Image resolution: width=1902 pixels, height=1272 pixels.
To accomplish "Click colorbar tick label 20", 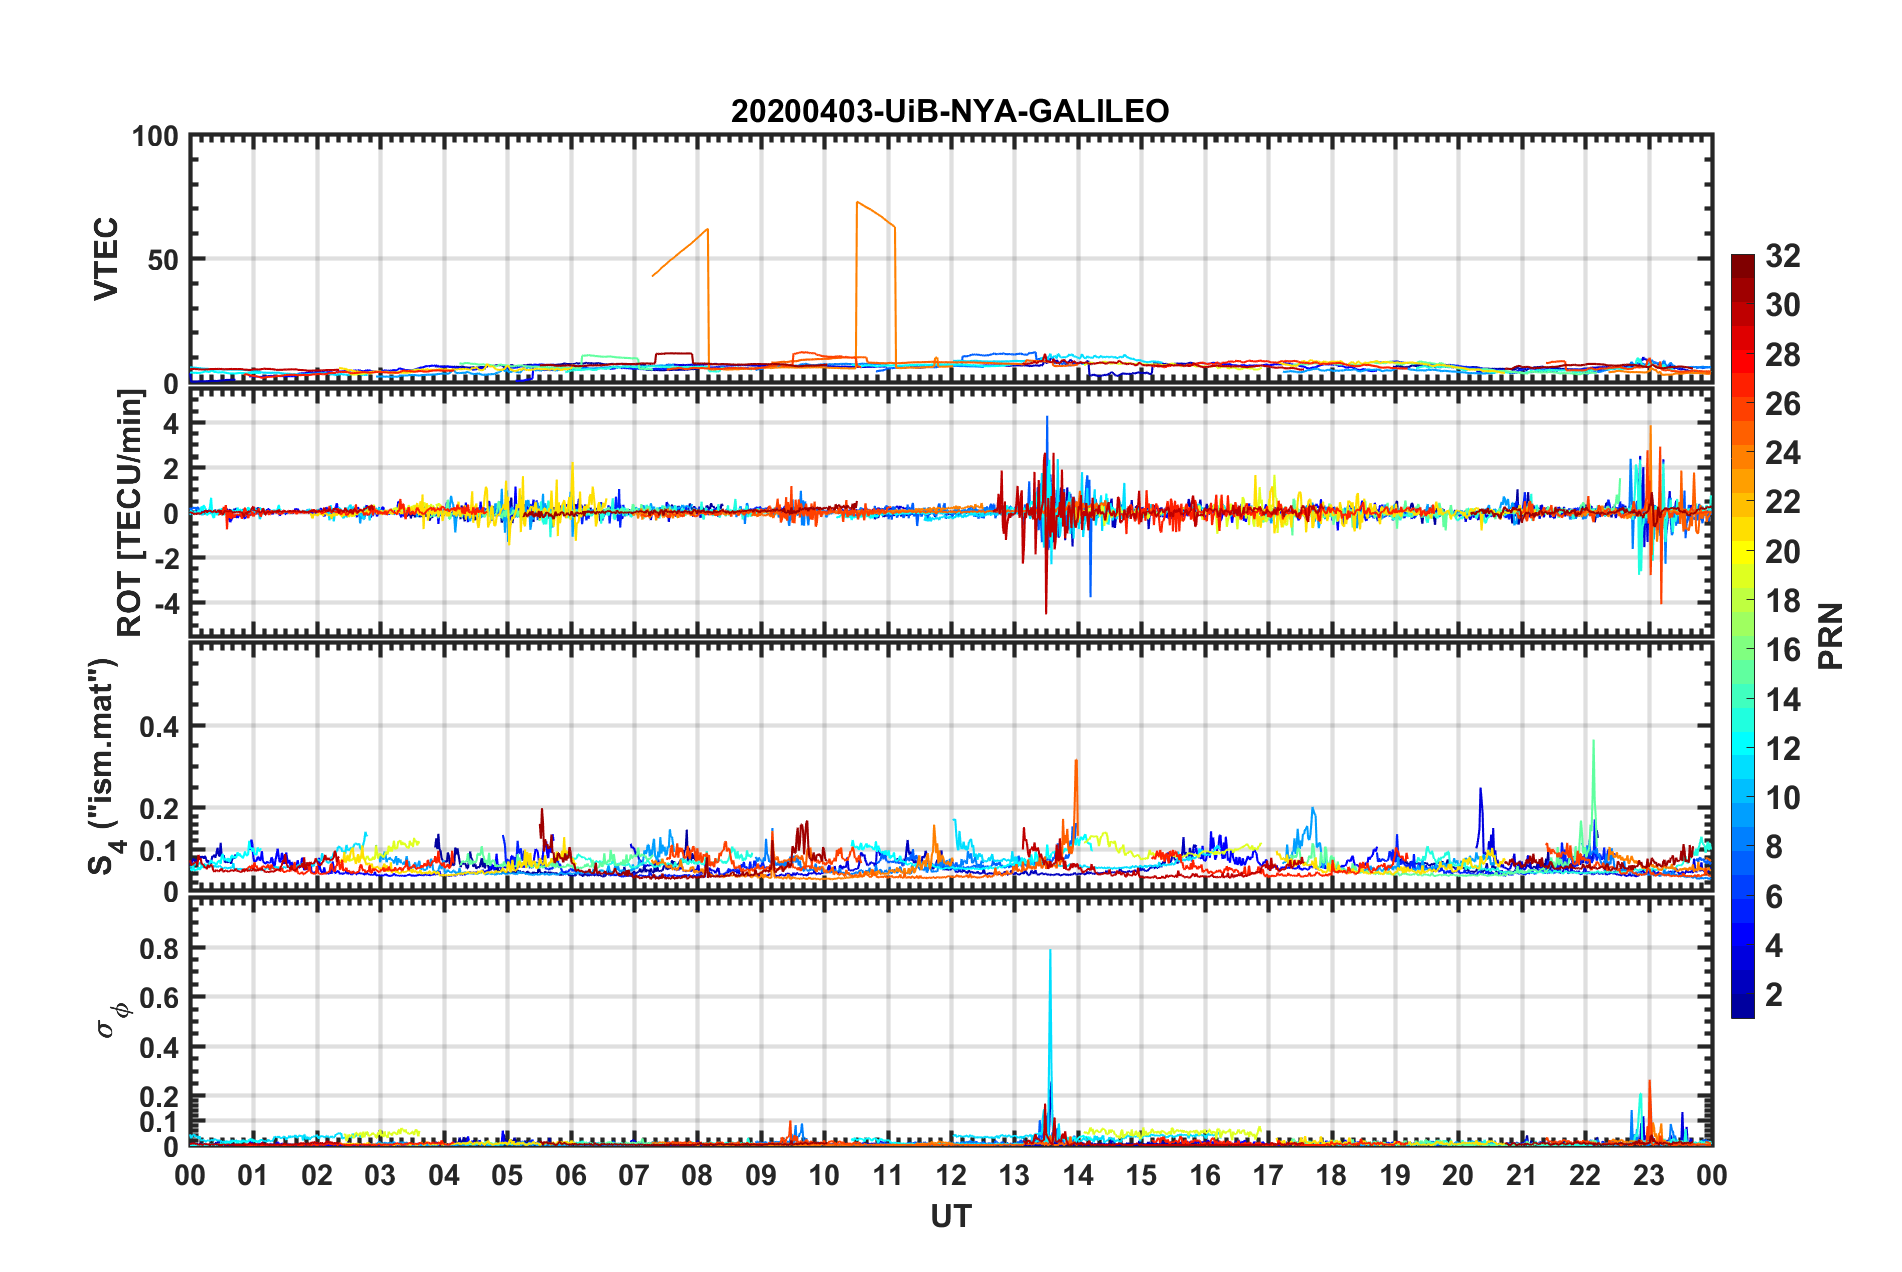I will click(x=1782, y=552).
